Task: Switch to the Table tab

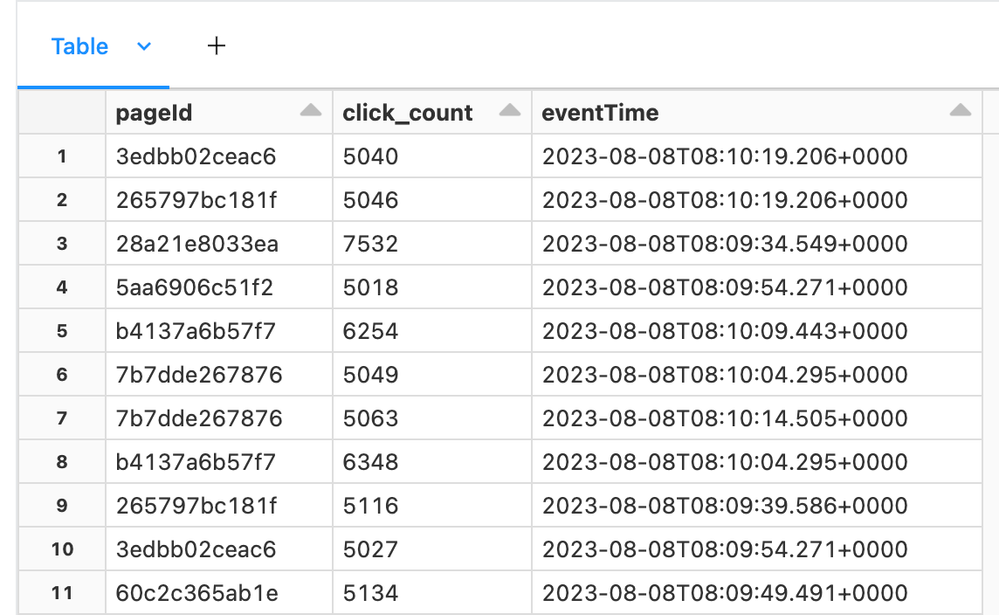Action: [80, 46]
